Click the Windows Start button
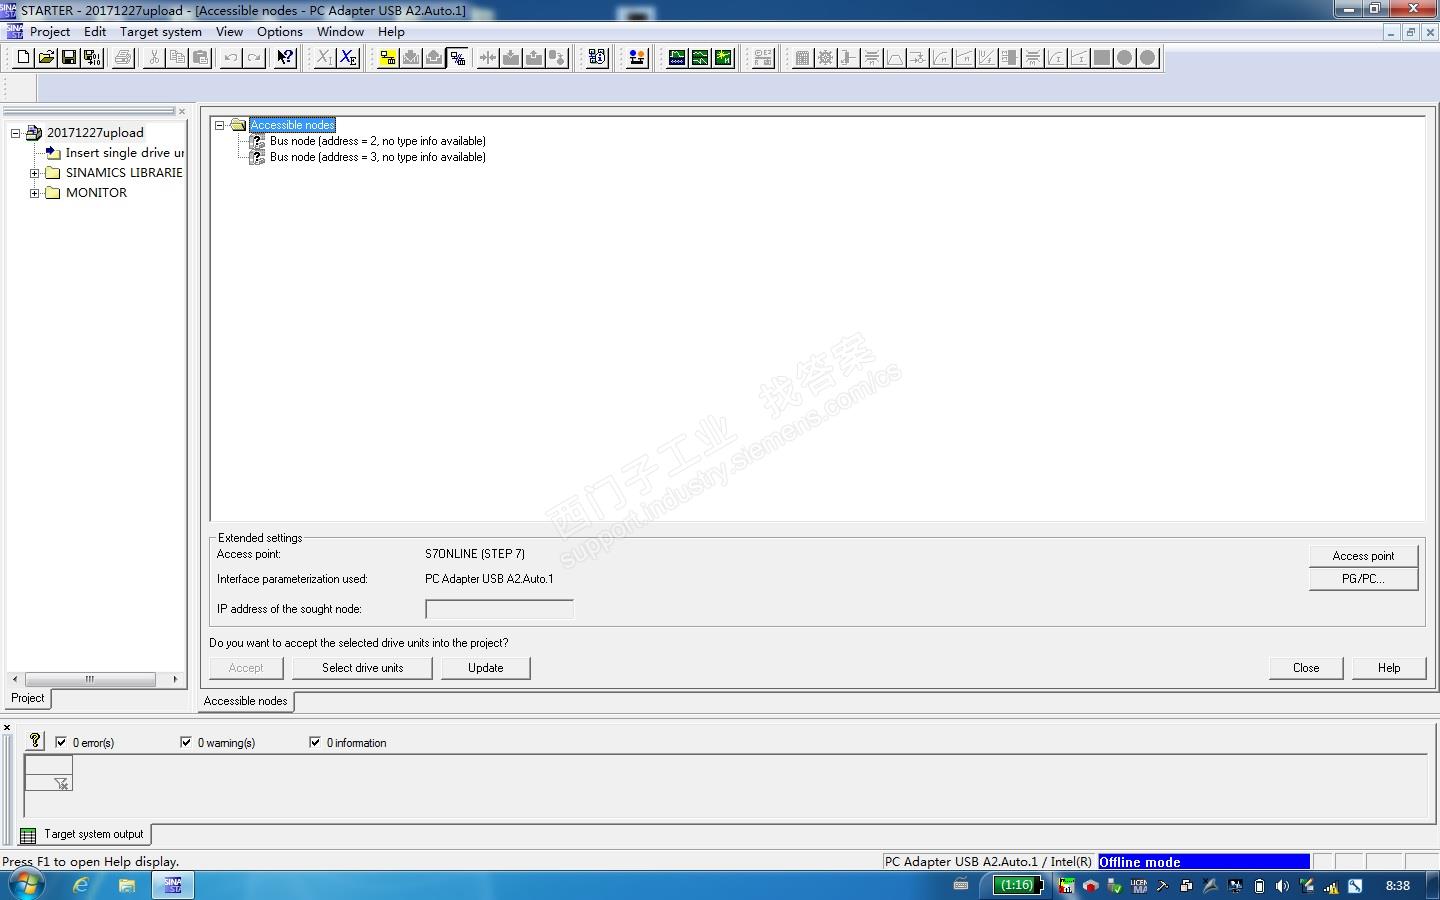This screenshot has height=900, width=1440. (26, 885)
